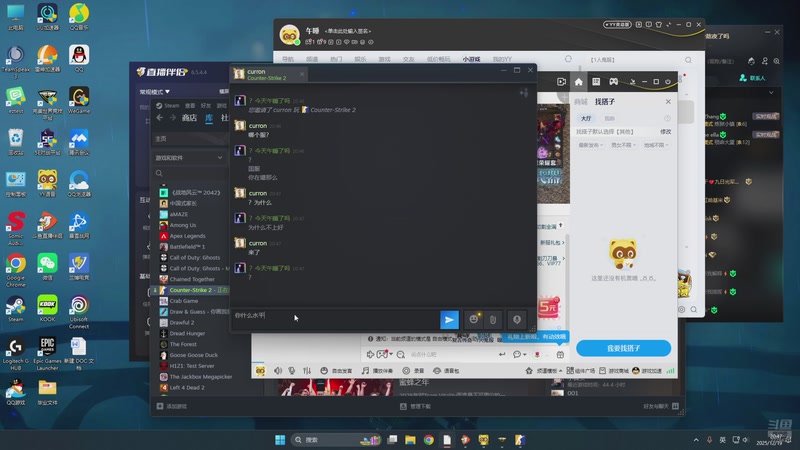Open emoticon picker in Steam chat
This screenshot has width=800, height=450.
[473, 319]
